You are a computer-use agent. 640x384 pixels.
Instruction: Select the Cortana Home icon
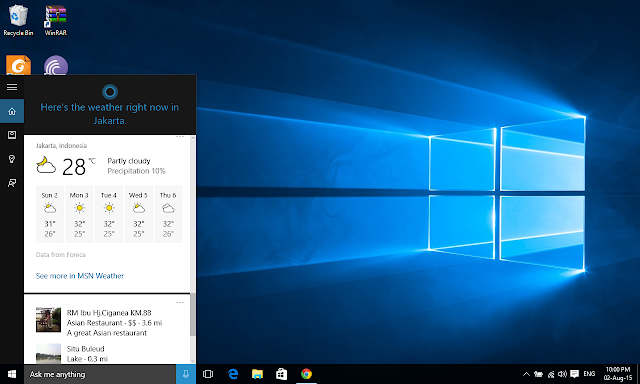tap(12, 111)
